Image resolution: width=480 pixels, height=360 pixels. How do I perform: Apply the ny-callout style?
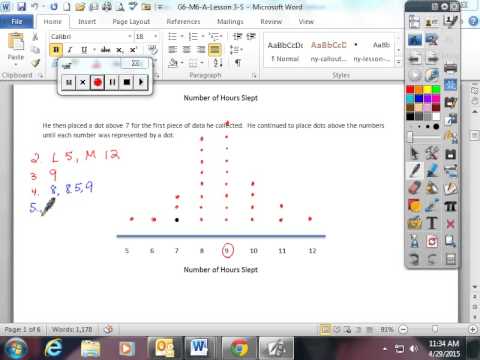[x=329, y=51]
